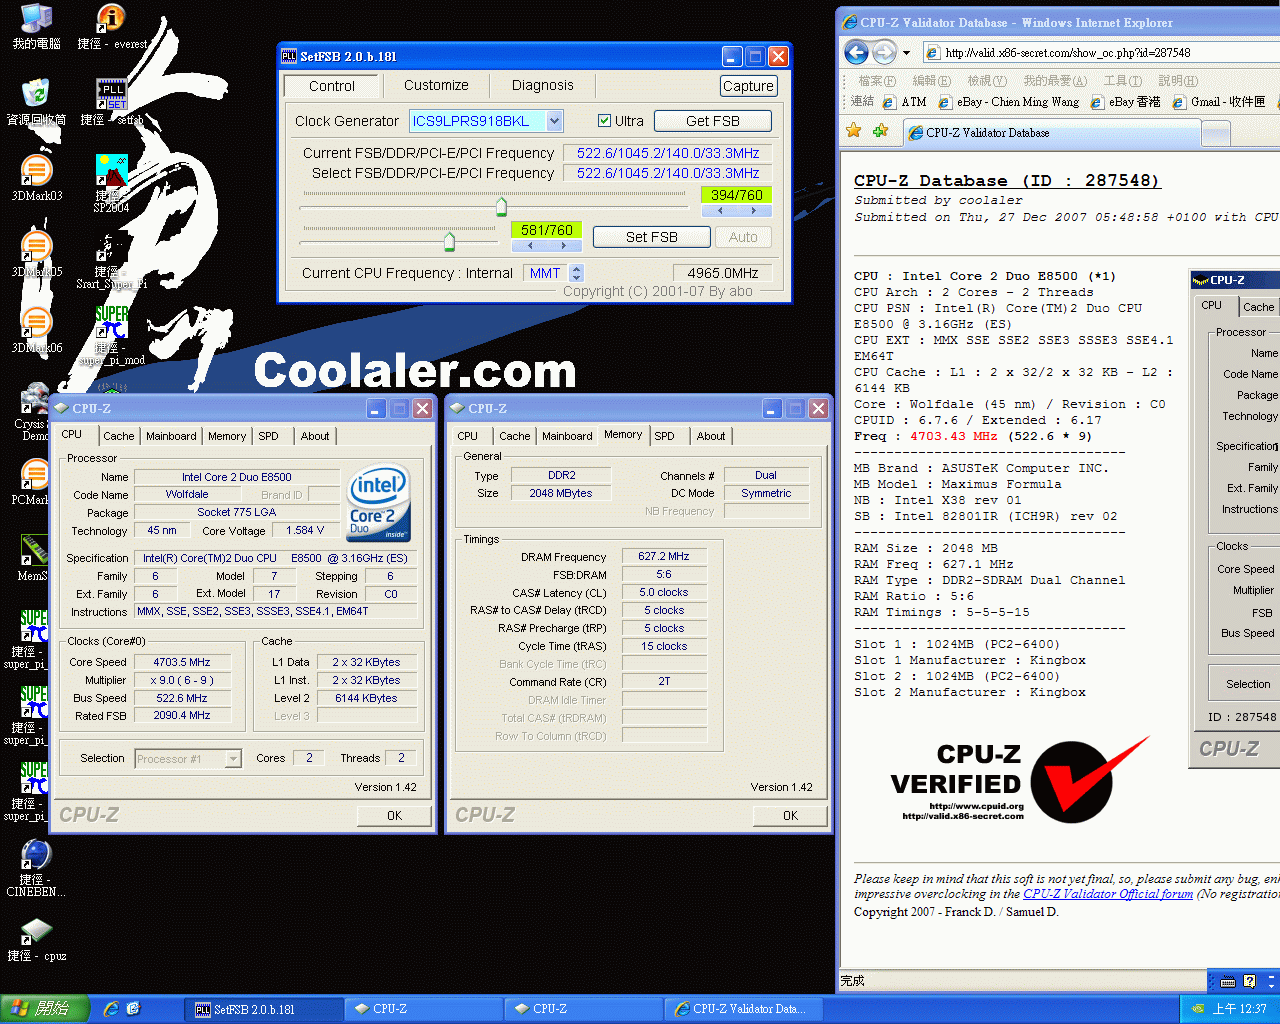The image size is (1280, 1024).
Task: Open the Recycle Bin desktop icon
Action: (x=36, y=102)
